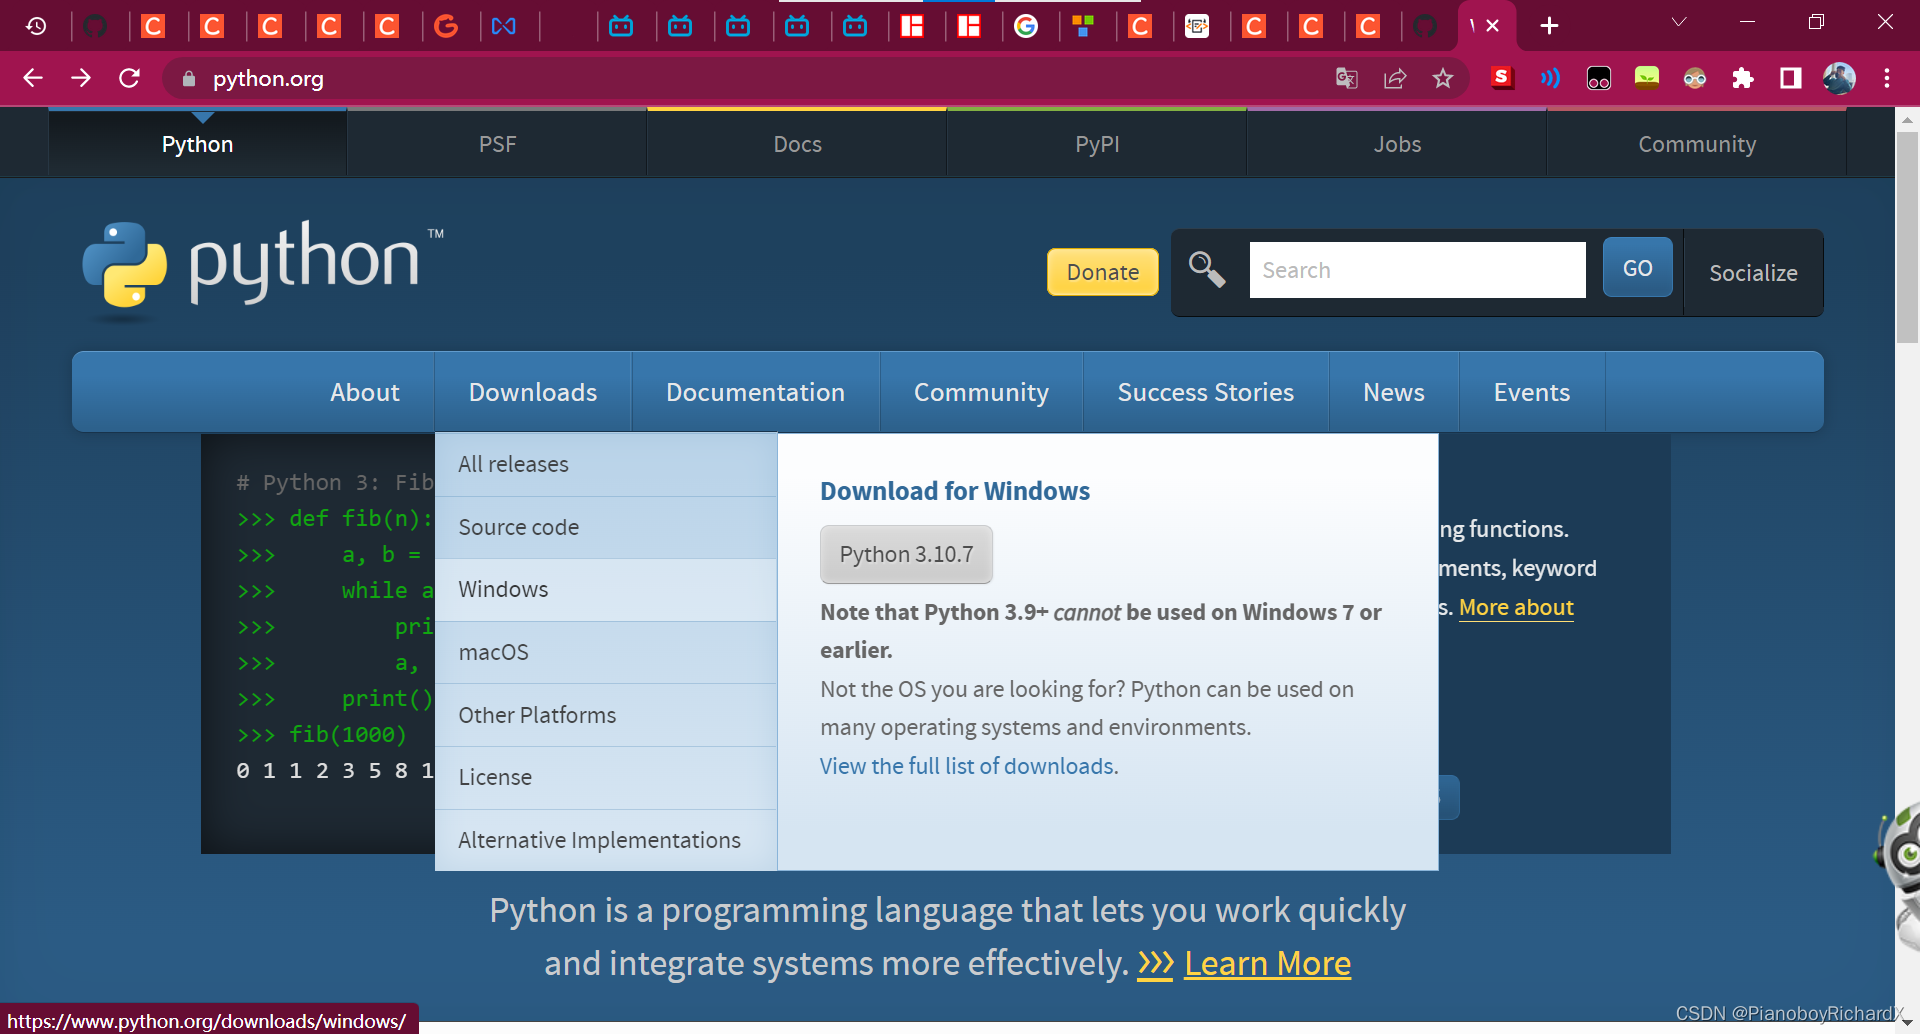Click the browser back arrow

pos(33,78)
